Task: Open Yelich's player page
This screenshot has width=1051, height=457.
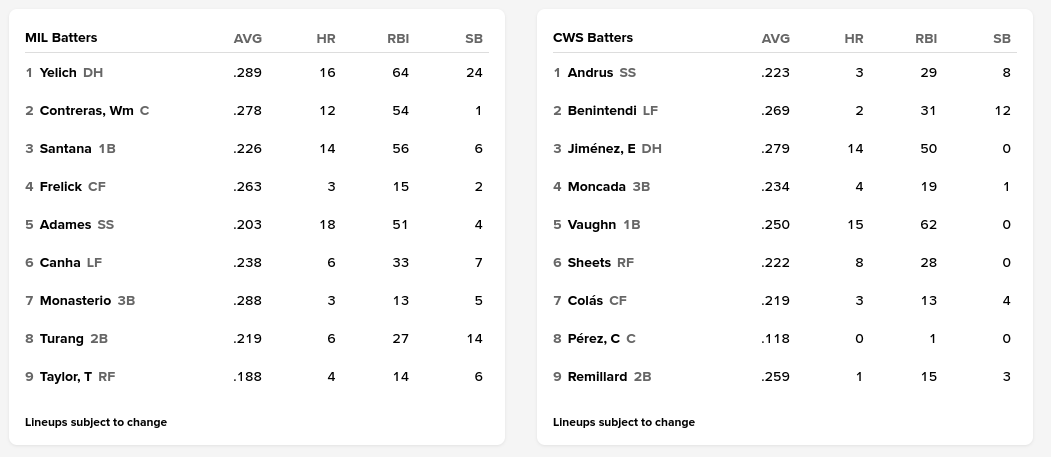Action: tap(58, 73)
